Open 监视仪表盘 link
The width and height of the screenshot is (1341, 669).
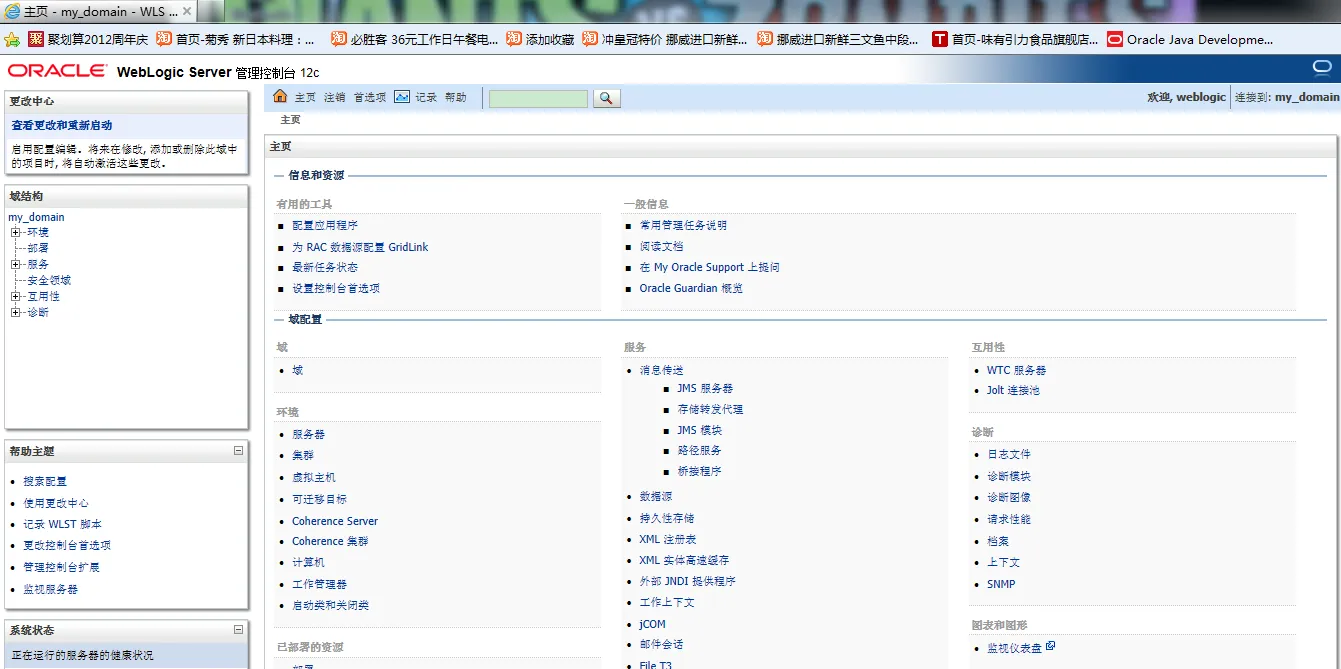pos(1015,649)
